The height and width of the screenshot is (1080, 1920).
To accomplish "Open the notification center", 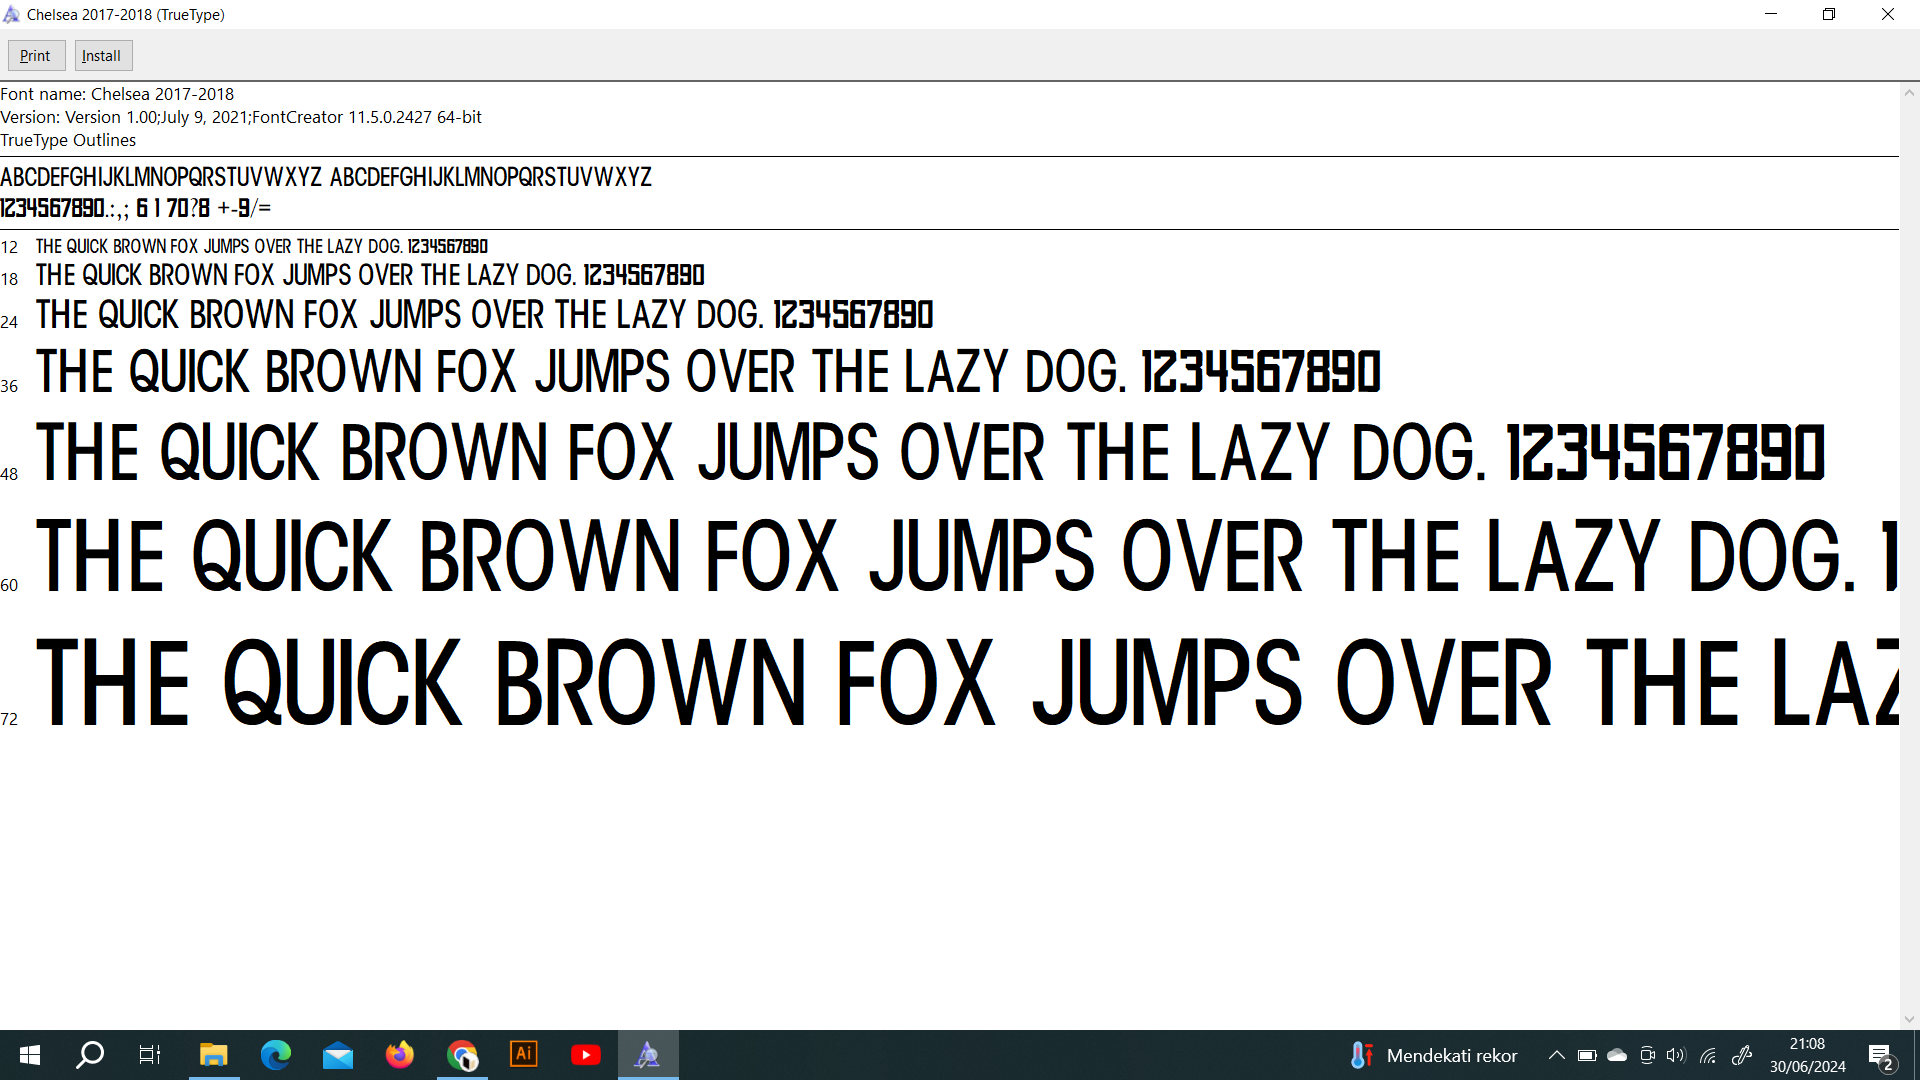I will point(1881,1056).
